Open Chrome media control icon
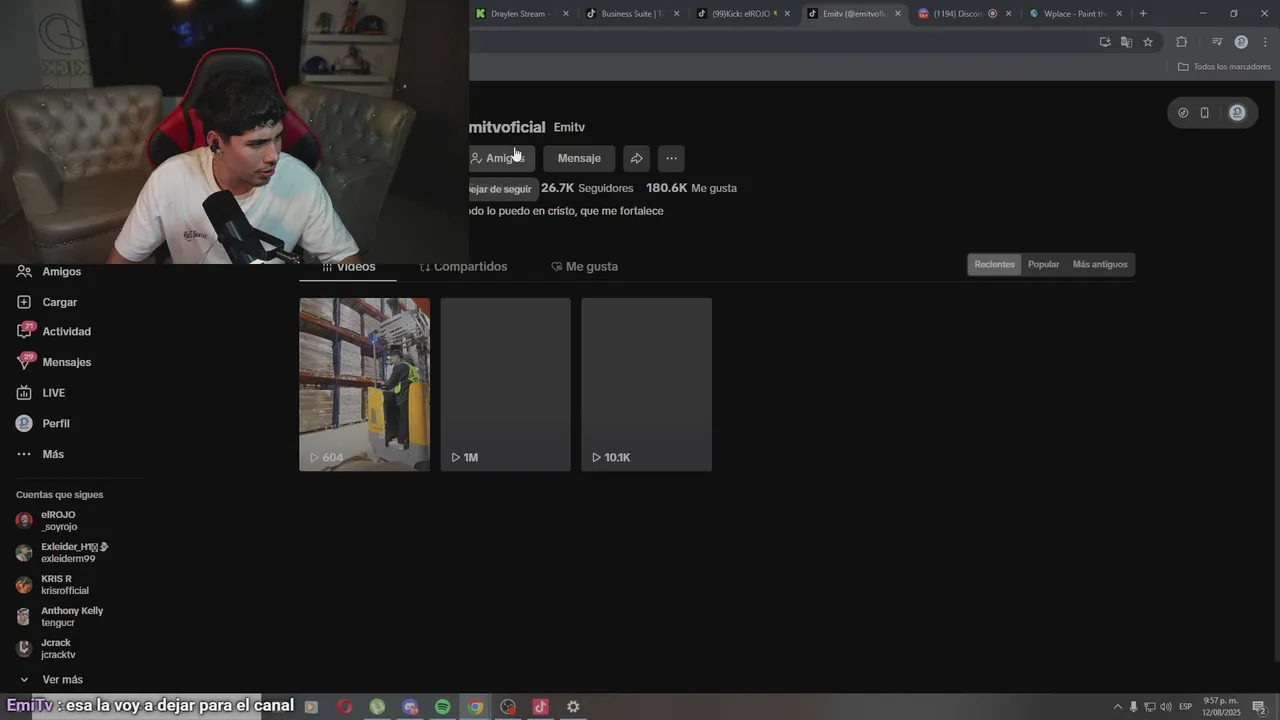The height and width of the screenshot is (720, 1280). (x=1217, y=42)
